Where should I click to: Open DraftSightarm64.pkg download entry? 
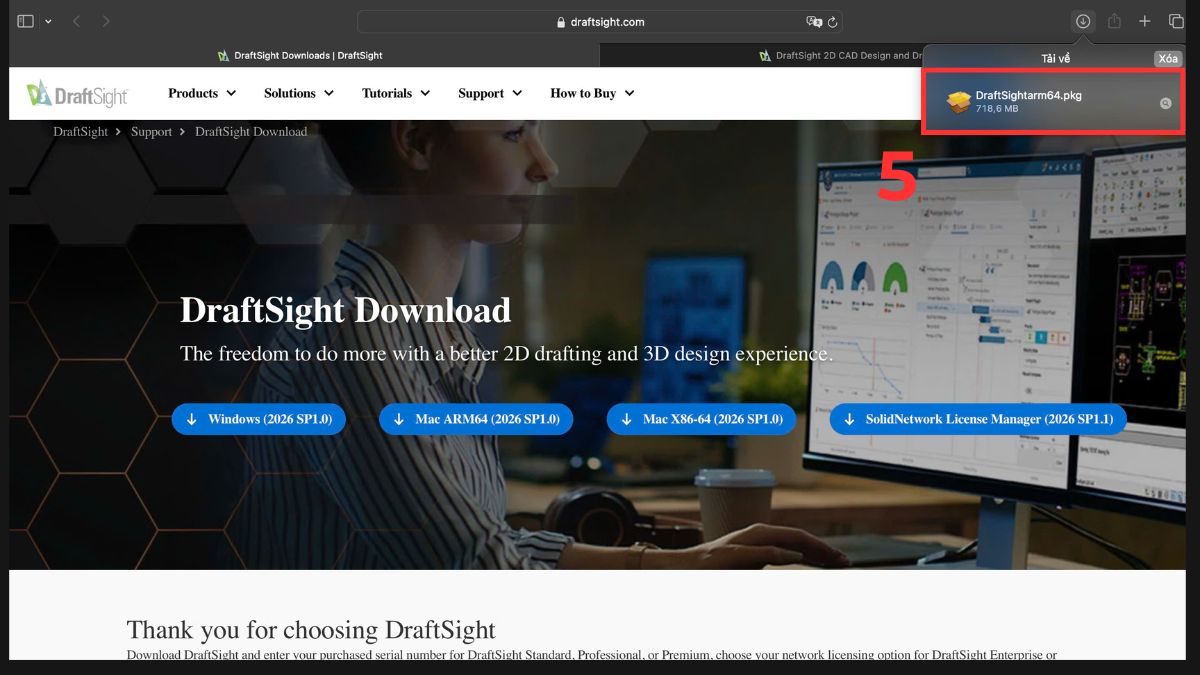click(1054, 102)
